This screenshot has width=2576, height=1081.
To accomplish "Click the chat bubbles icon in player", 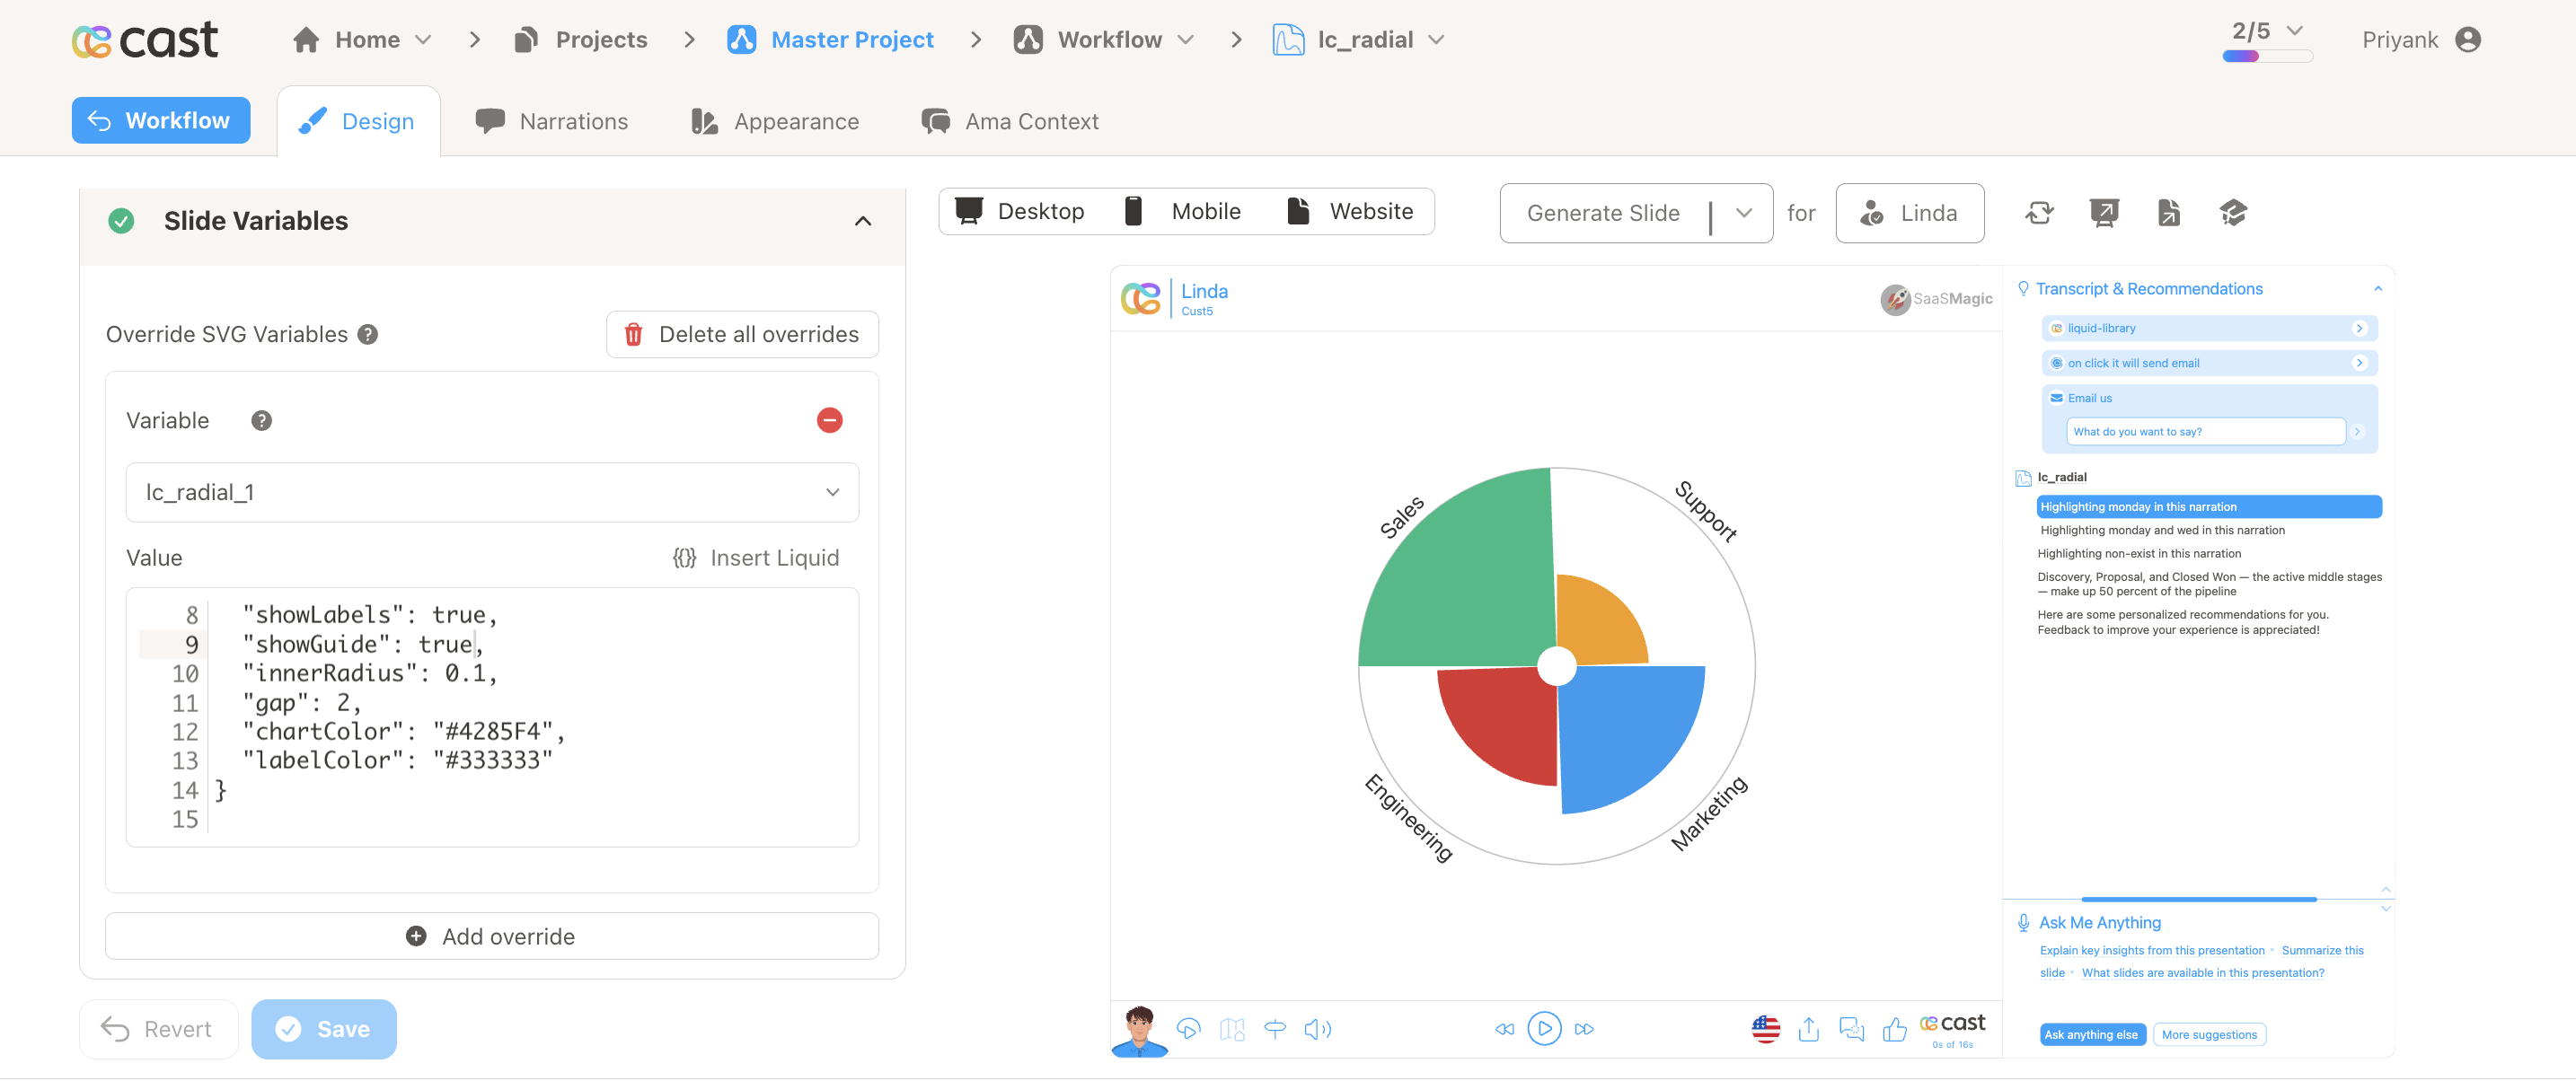I will click(1851, 1028).
